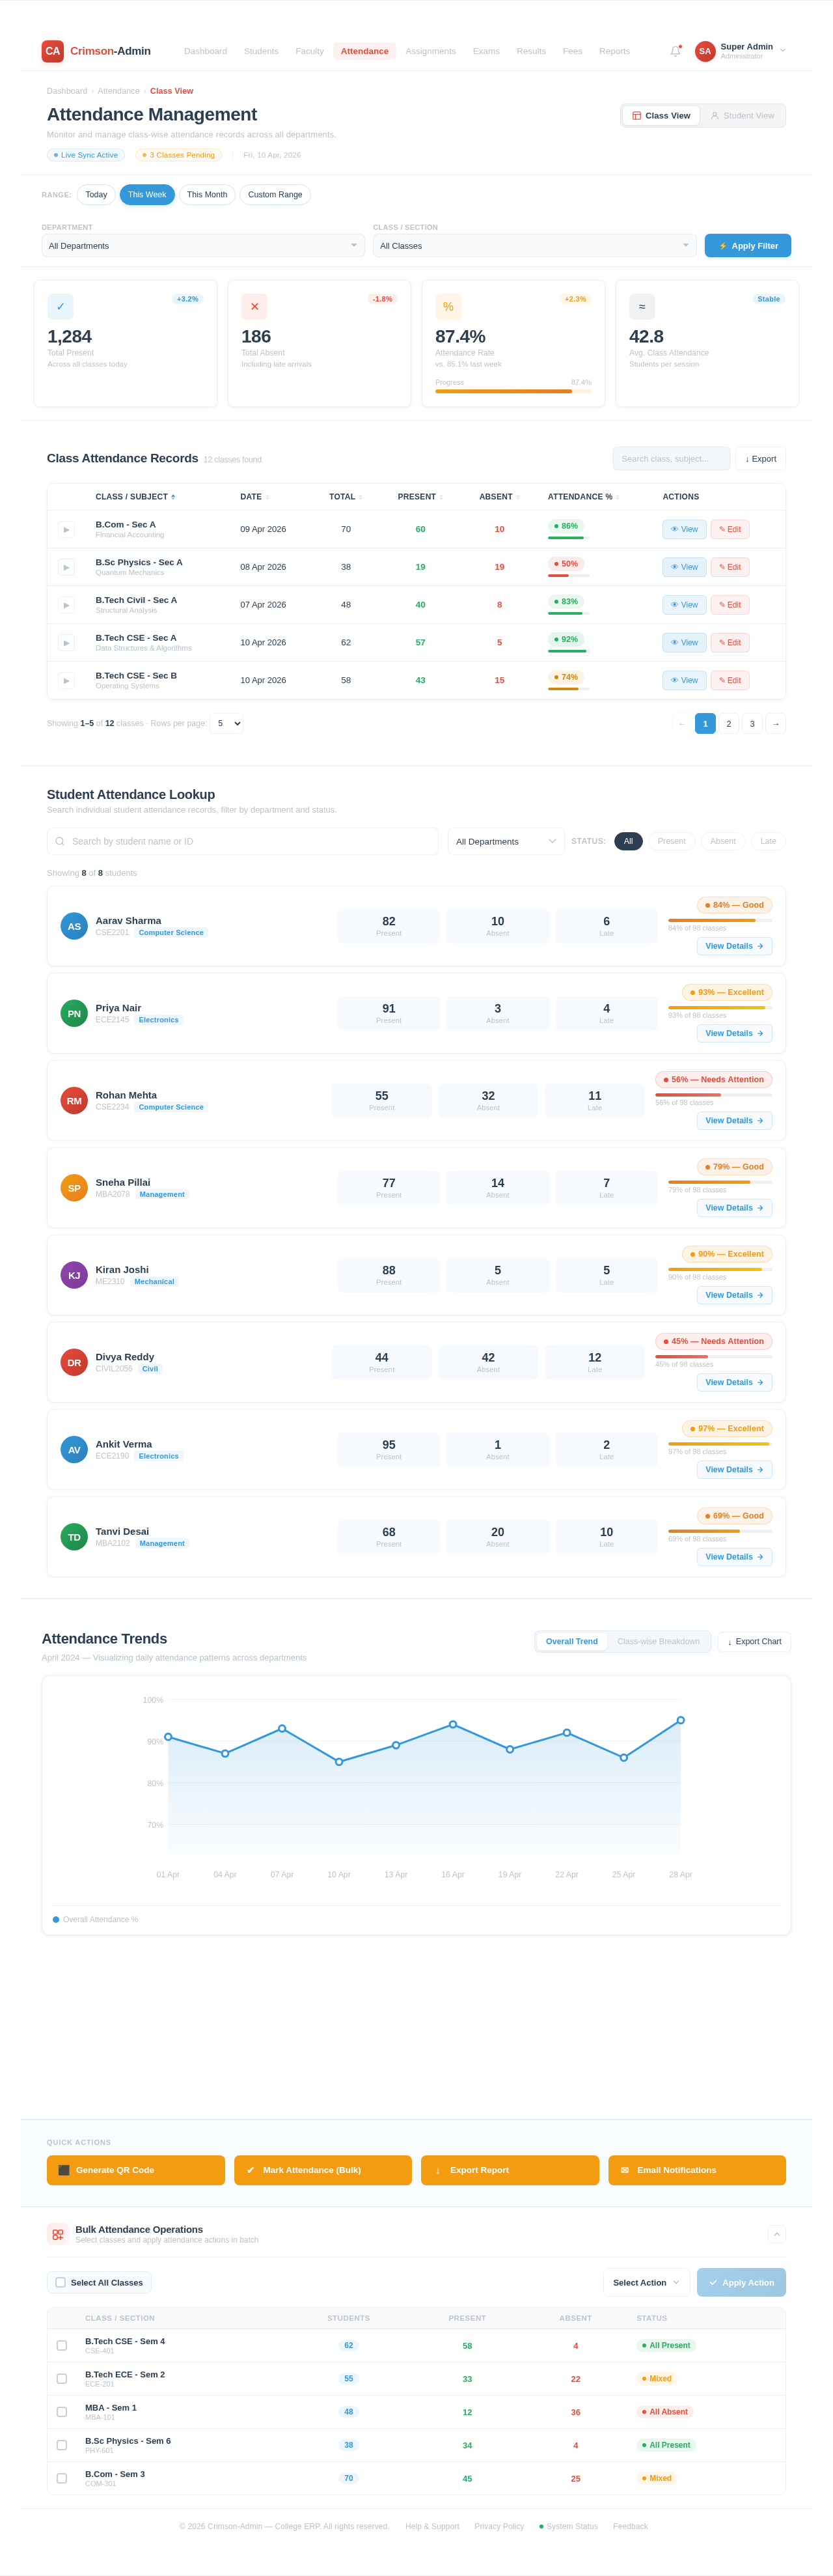Screen dimensions: 833x2576
Task: Open the Students nav menu item
Action: [x=261, y=51]
